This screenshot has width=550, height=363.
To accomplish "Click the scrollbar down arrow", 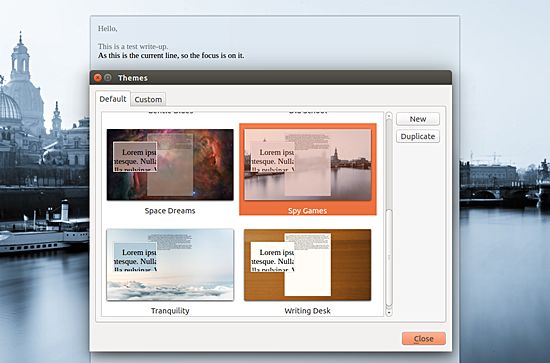I will tap(389, 312).
